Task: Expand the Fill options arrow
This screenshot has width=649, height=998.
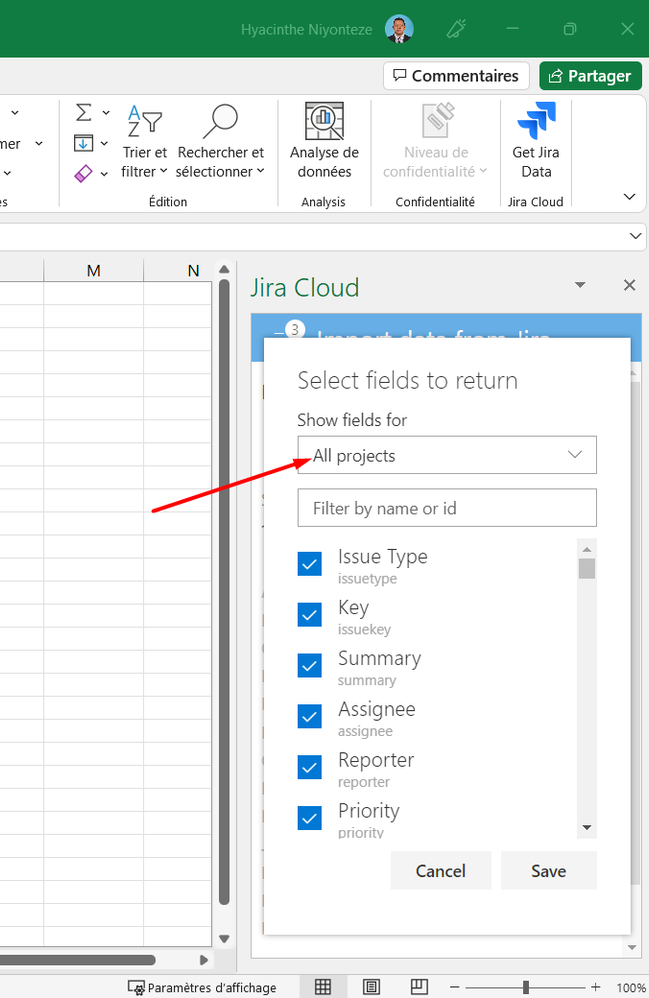Action: (104, 143)
